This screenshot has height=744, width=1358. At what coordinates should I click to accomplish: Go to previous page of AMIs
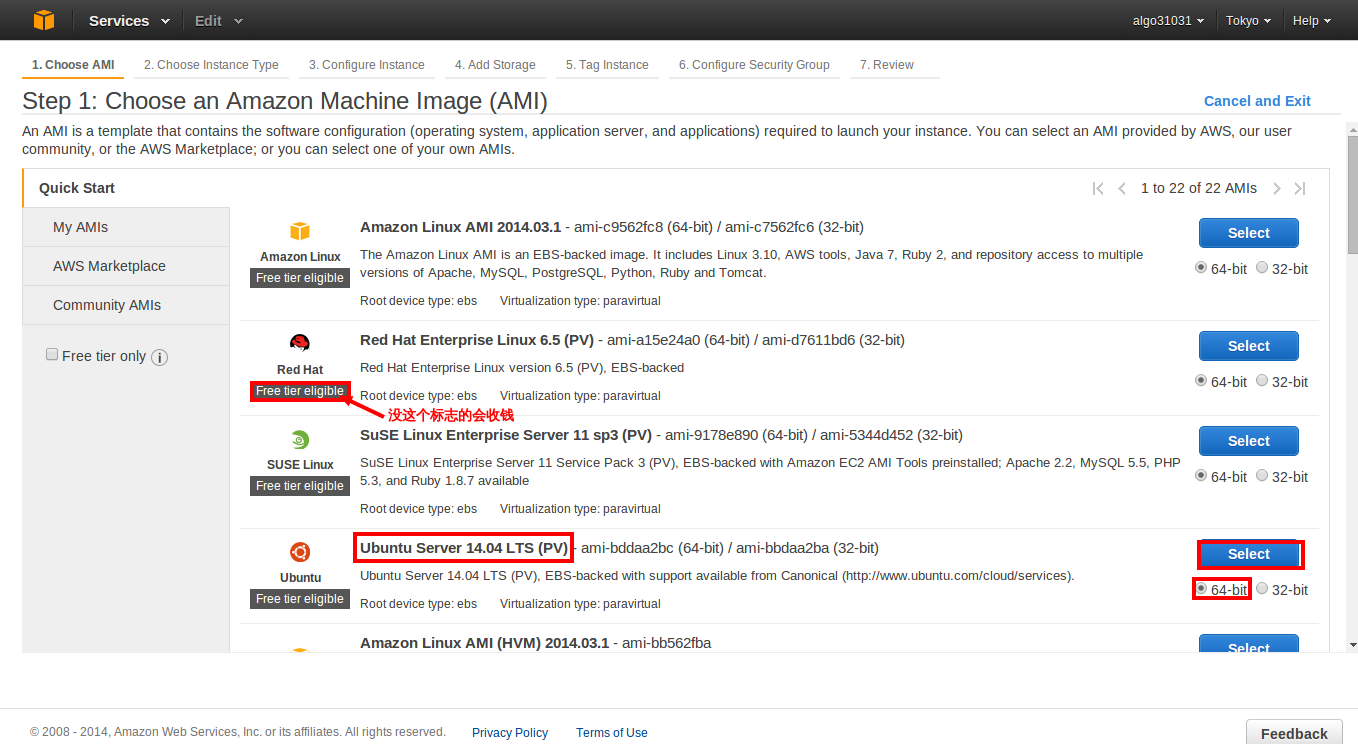coord(1122,188)
